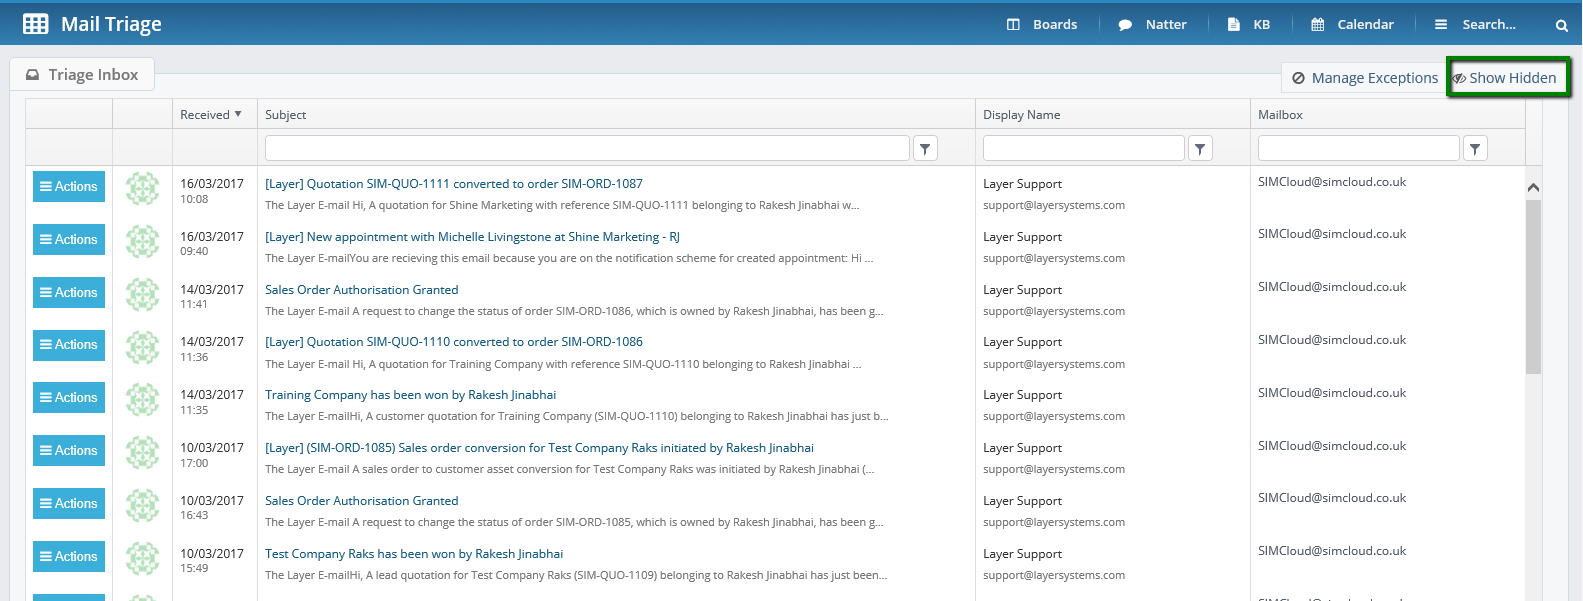Click received date 16/03/2017 09:40
The image size is (1583, 601).
pyautogui.click(x=212, y=244)
